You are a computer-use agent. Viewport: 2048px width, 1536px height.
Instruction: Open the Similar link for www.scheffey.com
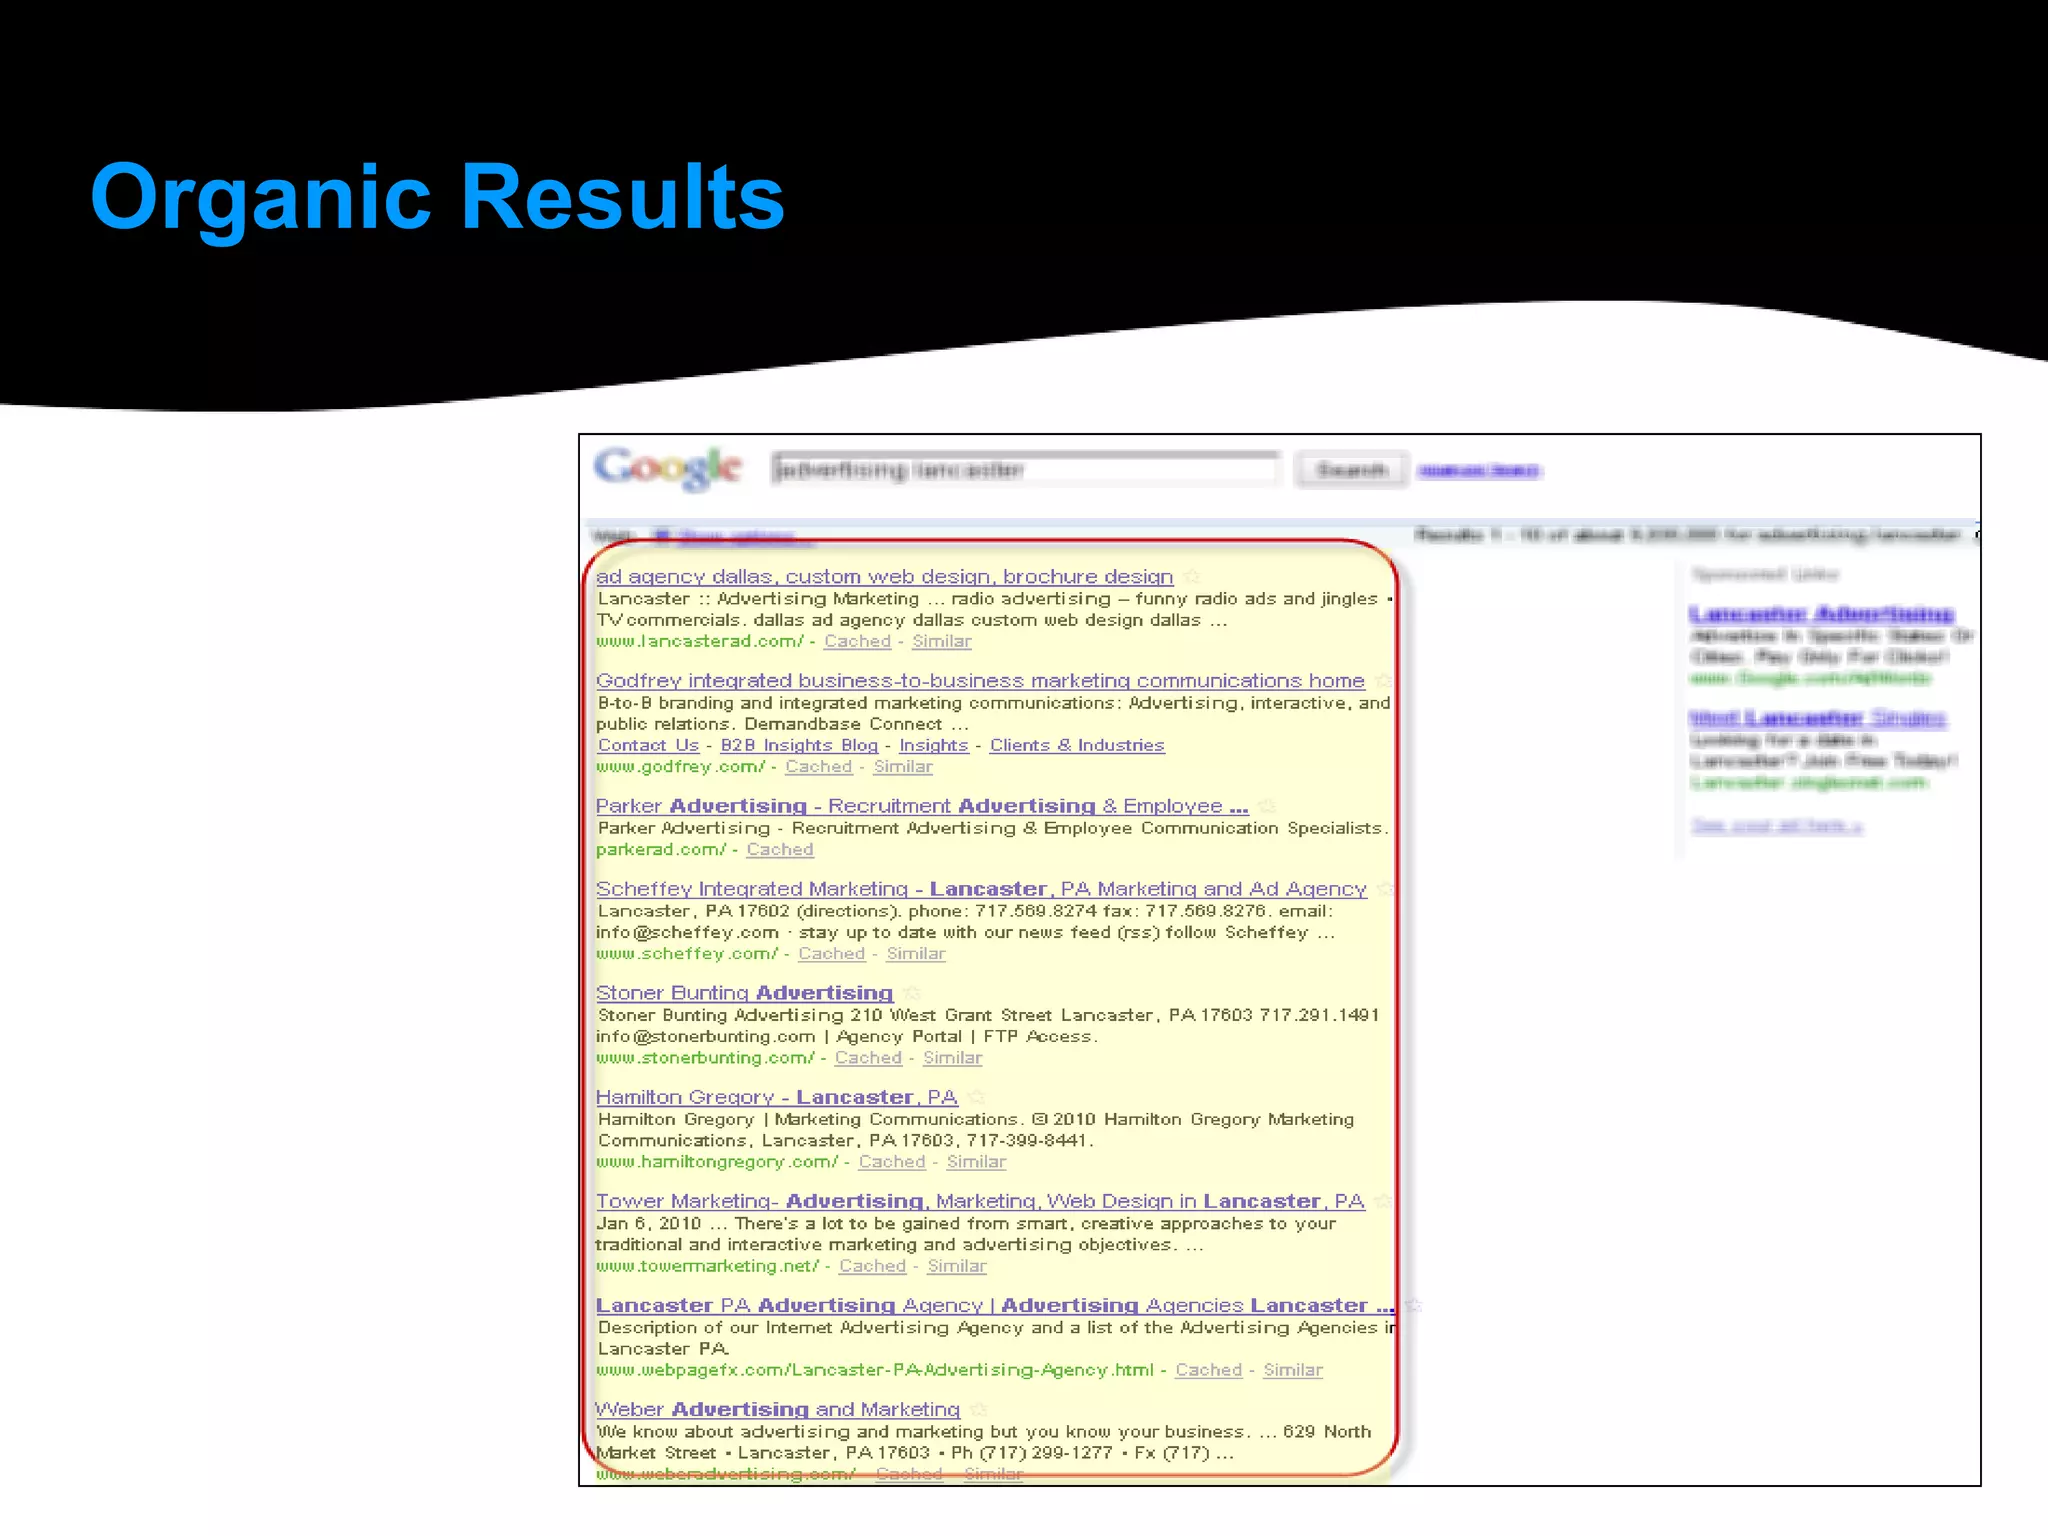point(916,953)
